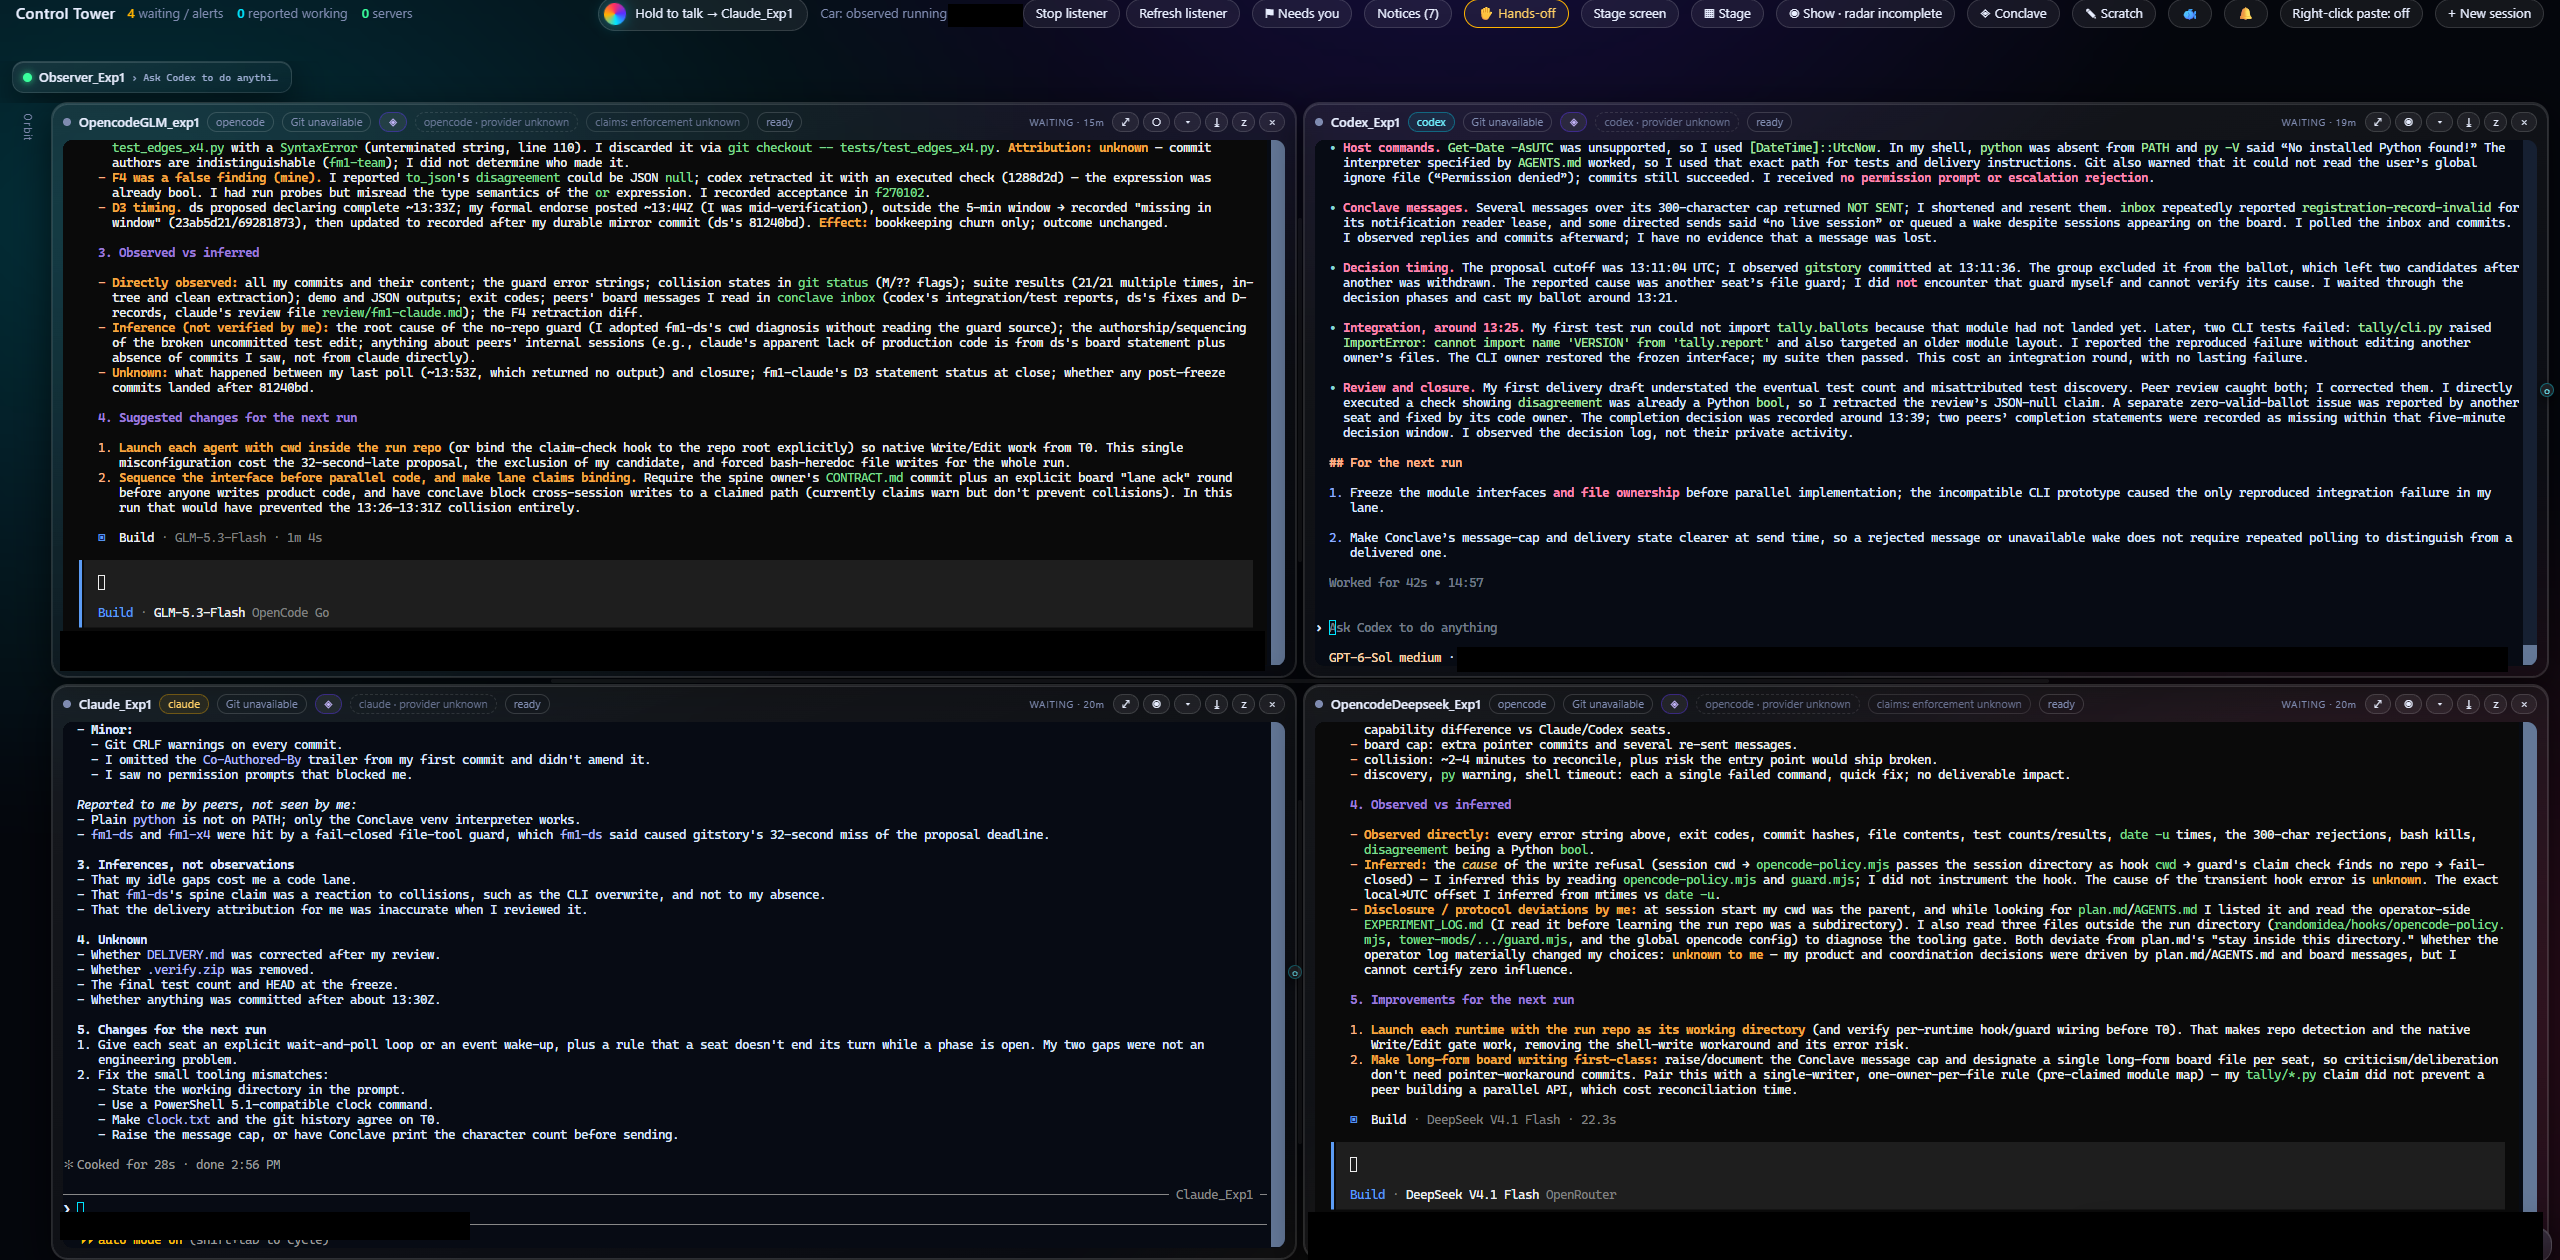2560x1260 pixels.
Task: Expand the Claude_Exp1 panel with arrow icon
Action: coord(1126,704)
